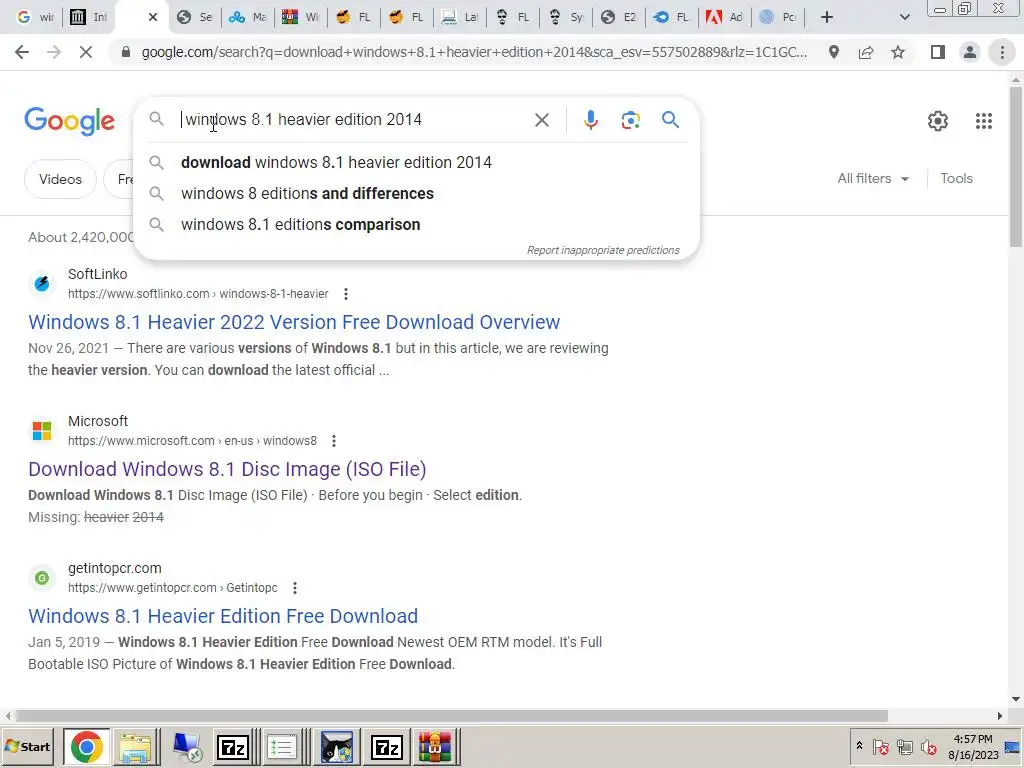Open 'Windows 8.1 Heavier Edition Free Download' link
This screenshot has width=1024, height=768.
223,616
